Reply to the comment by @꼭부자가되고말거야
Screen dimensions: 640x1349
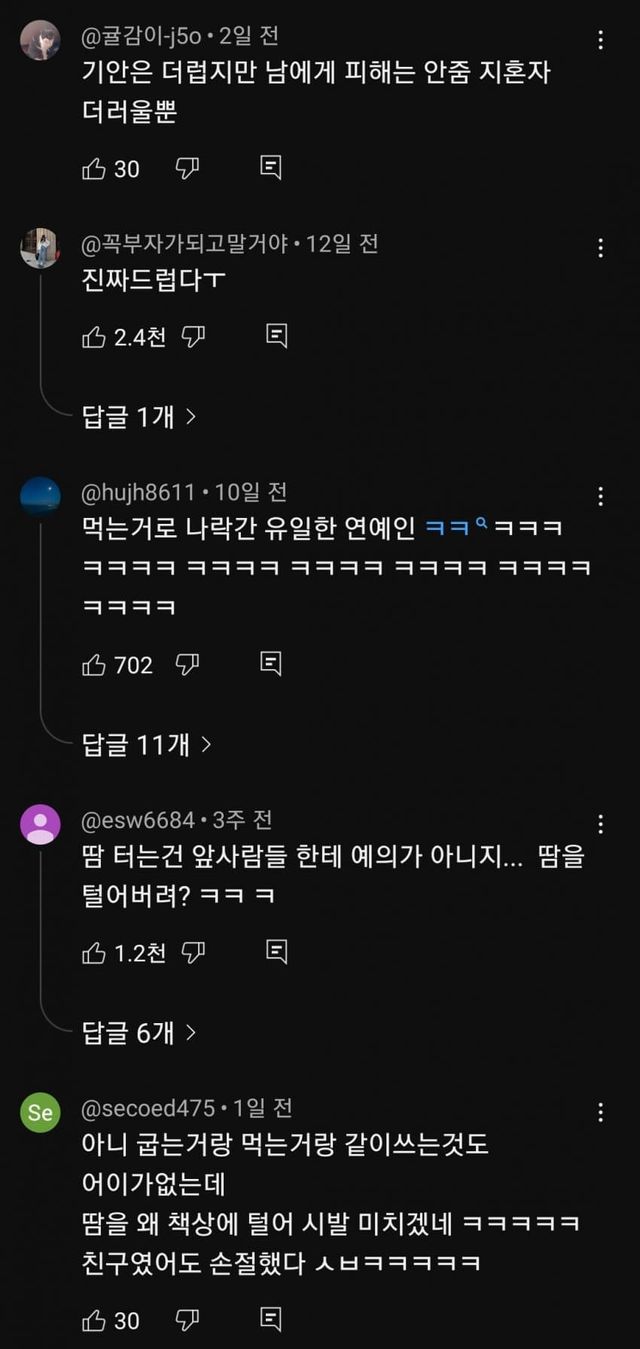click(277, 336)
